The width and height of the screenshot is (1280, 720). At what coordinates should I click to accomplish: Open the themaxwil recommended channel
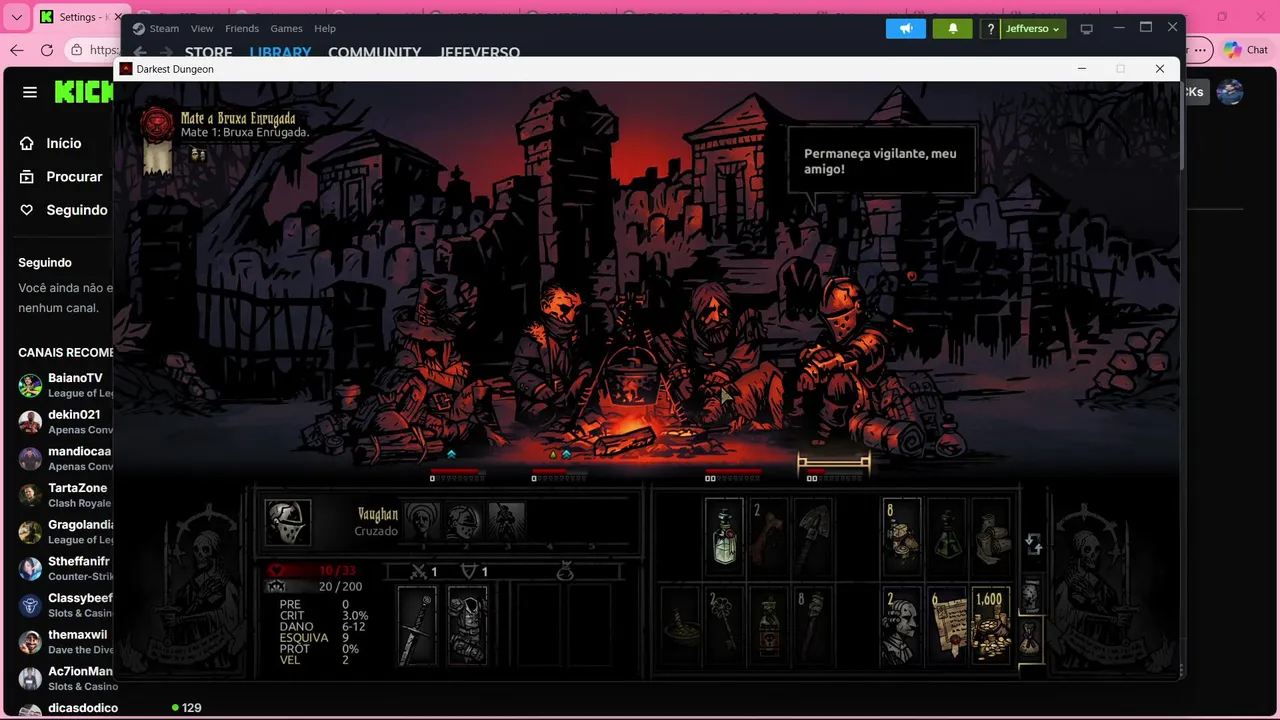(64, 642)
